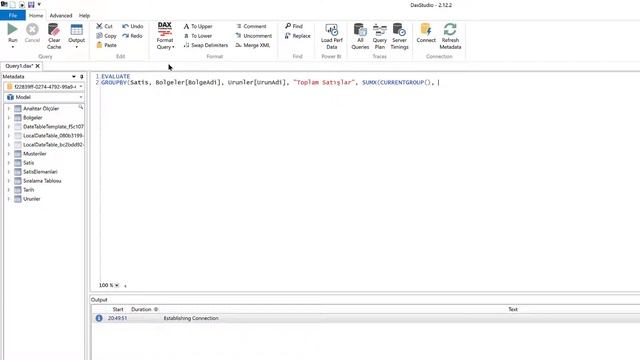The height and width of the screenshot is (360, 640).
Task: Convert selection To Lower case
Action: [x=198, y=36]
